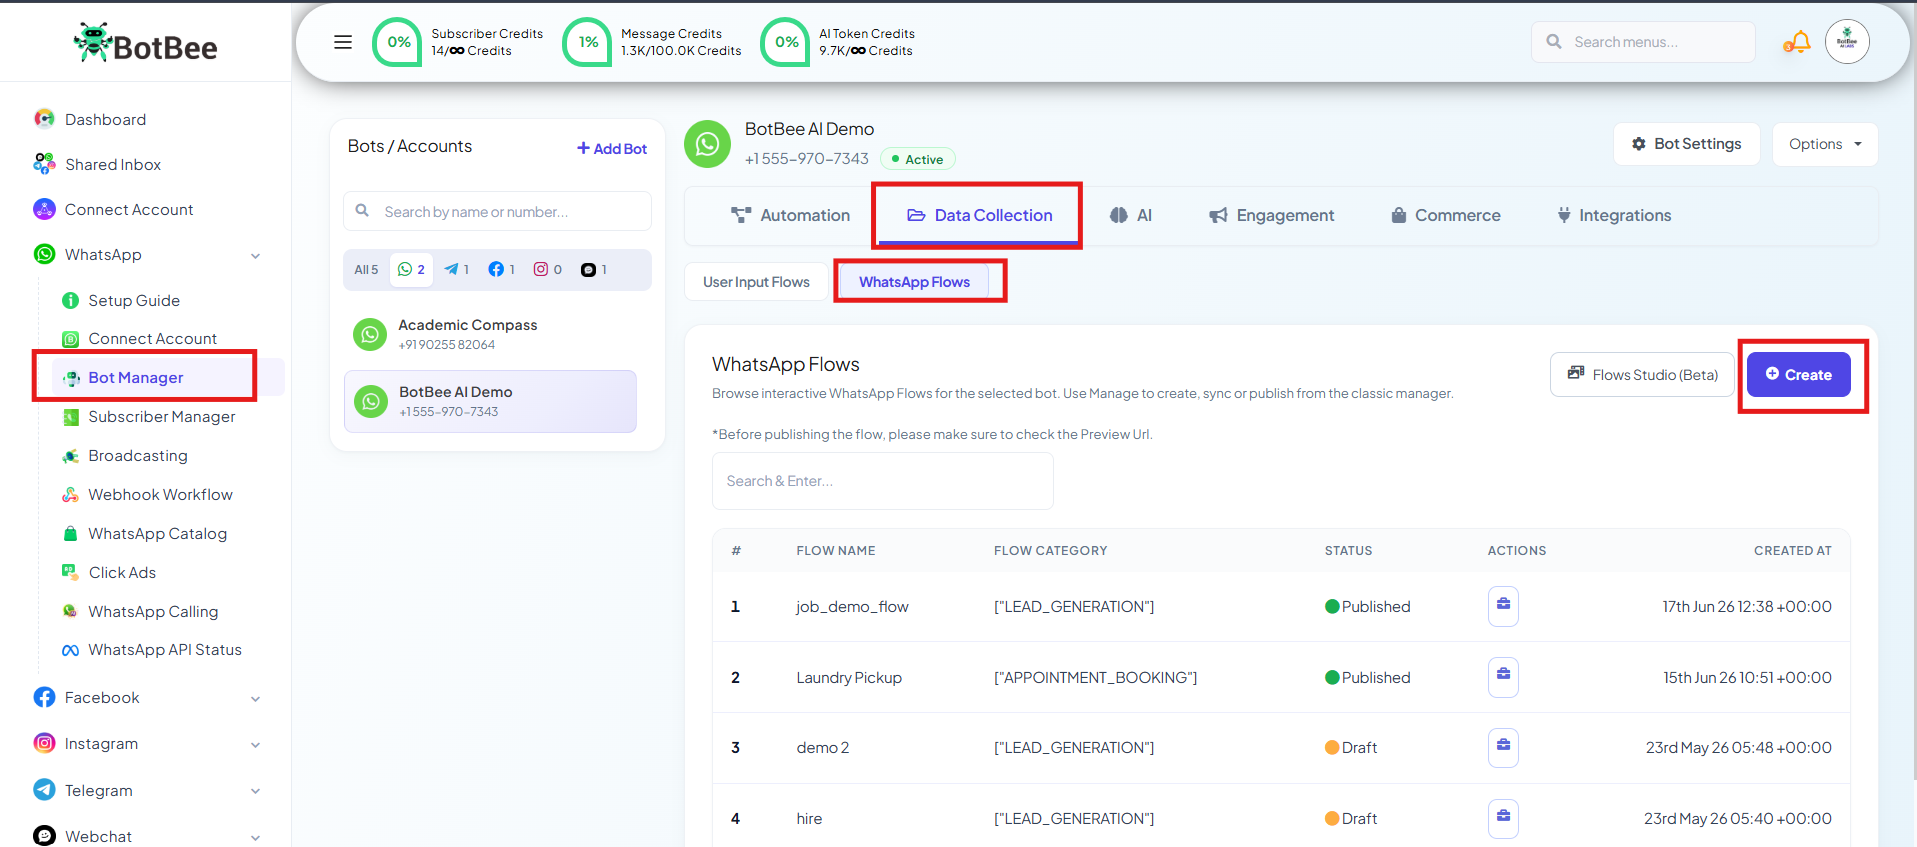This screenshot has height=847, width=1917.
Task: Open the Options dropdown
Action: point(1825,144)
